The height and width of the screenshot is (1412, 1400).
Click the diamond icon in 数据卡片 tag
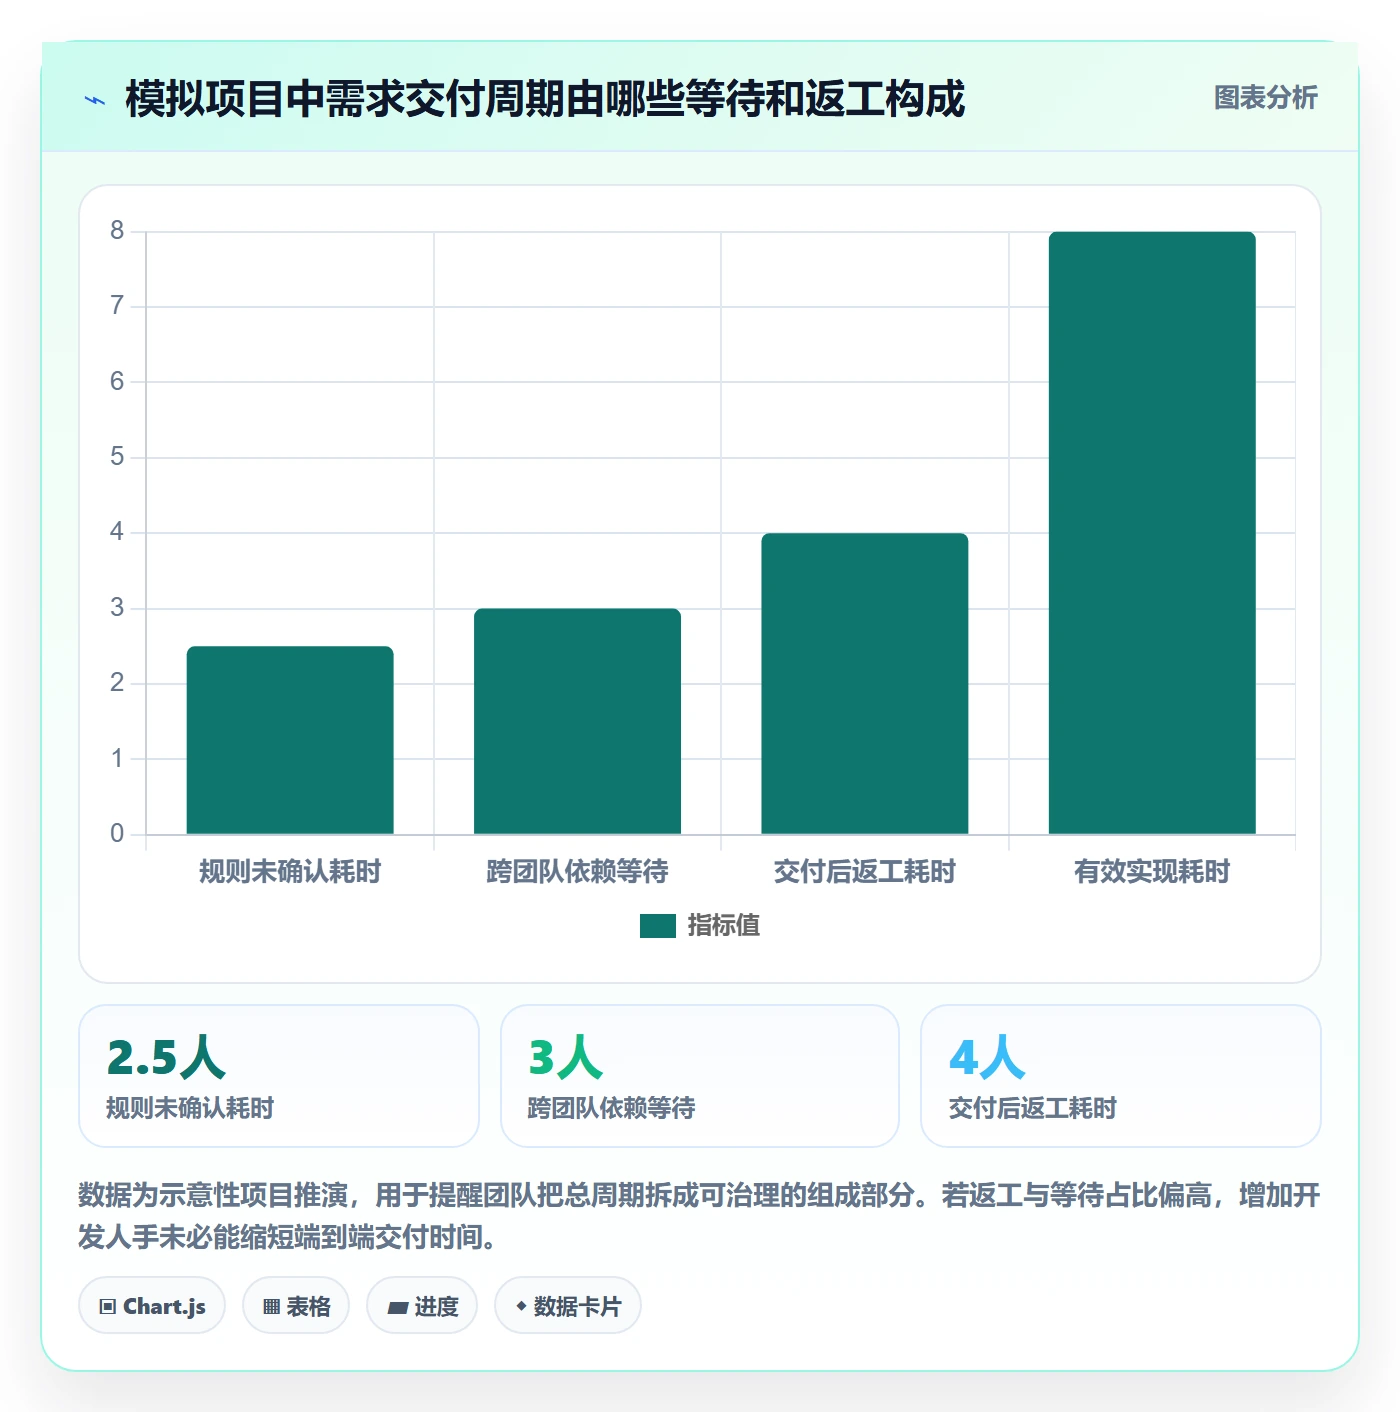(521, 1306)
